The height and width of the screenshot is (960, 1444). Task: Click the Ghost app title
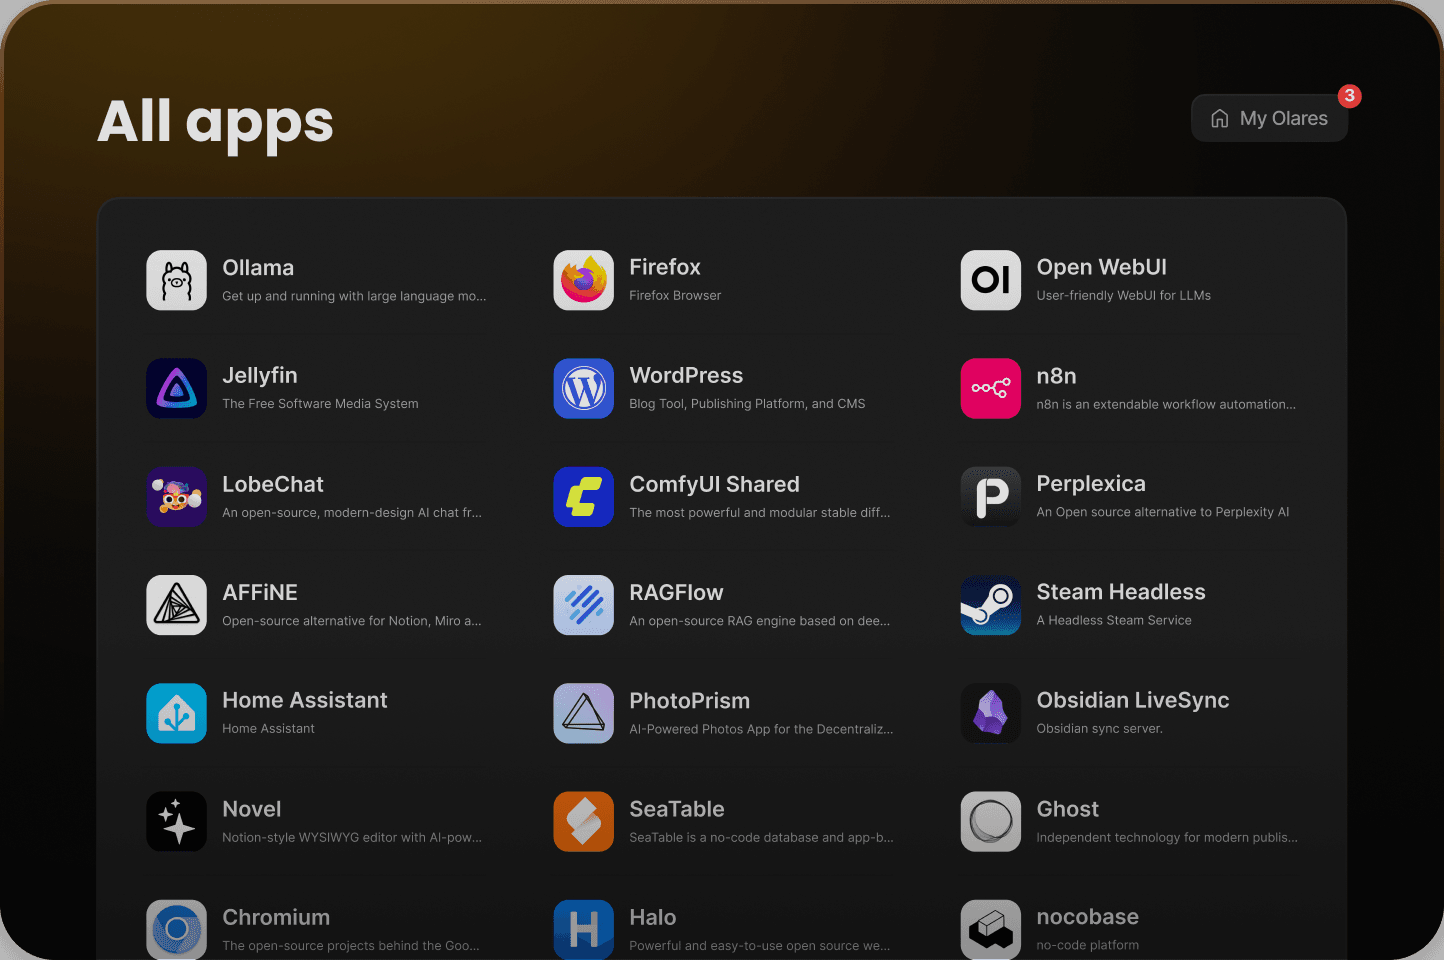1067,809
